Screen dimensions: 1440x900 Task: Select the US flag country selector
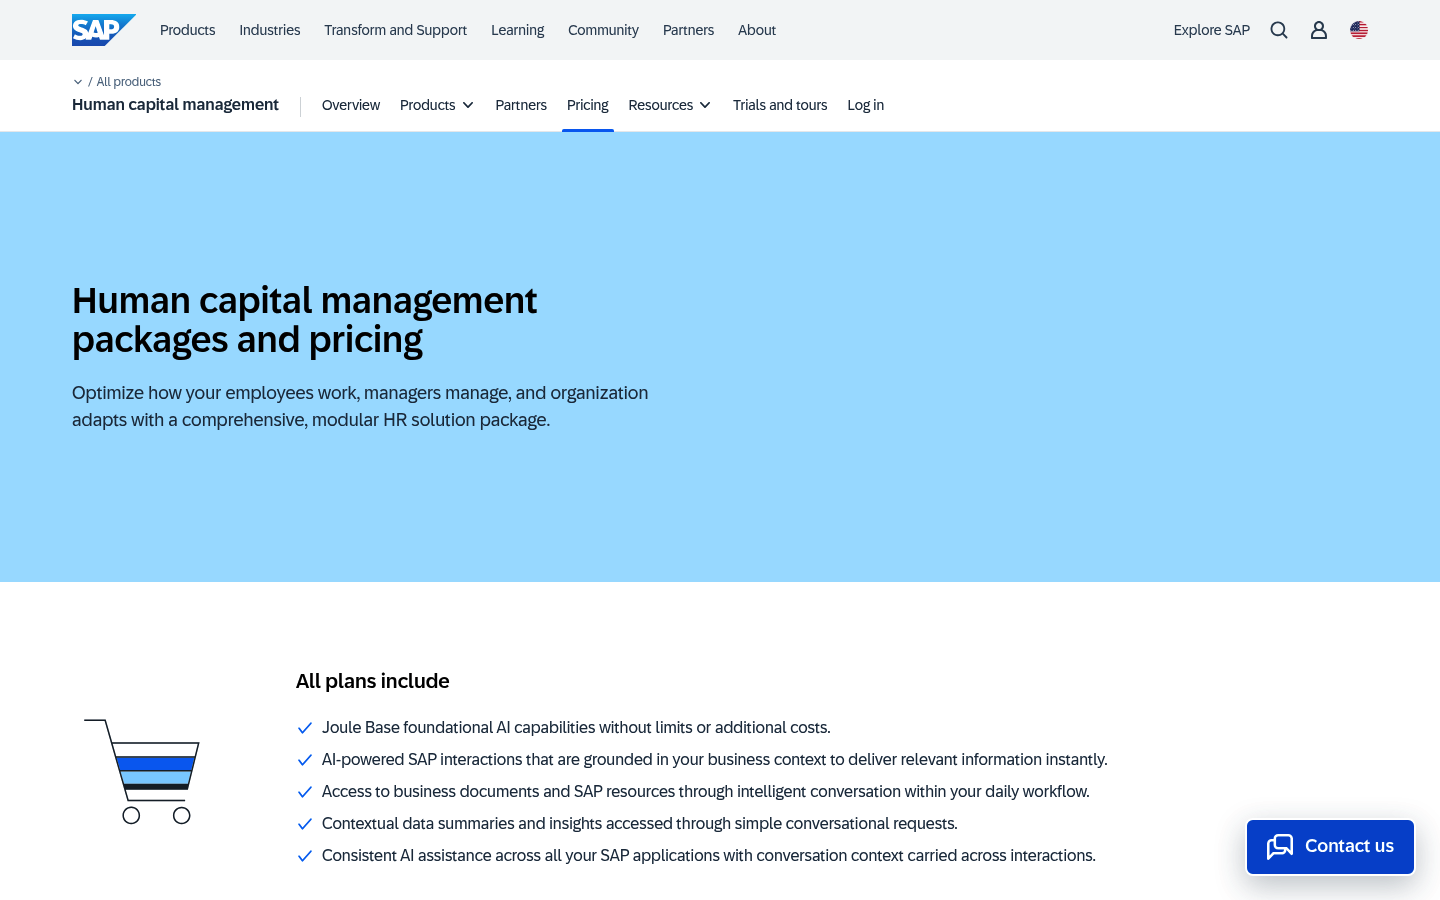point(1359,30)
